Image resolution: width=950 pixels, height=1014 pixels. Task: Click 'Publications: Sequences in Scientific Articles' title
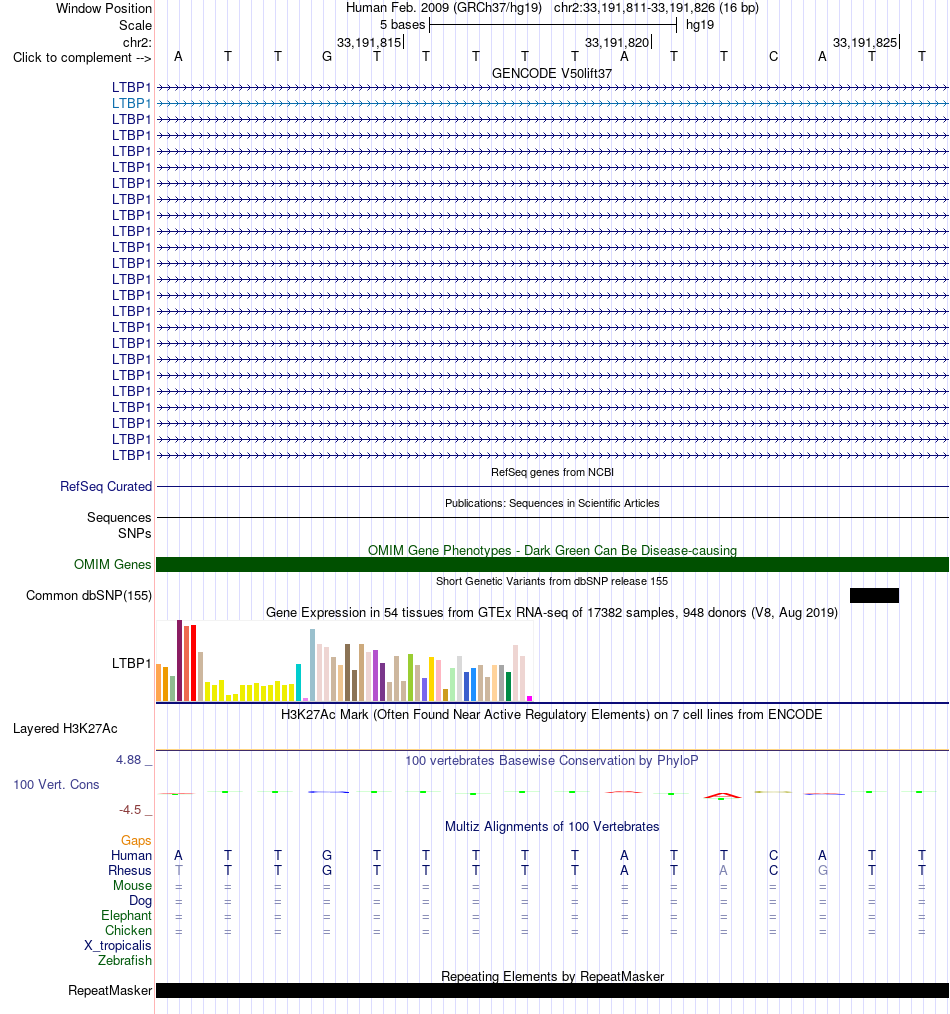pos(552,503)
